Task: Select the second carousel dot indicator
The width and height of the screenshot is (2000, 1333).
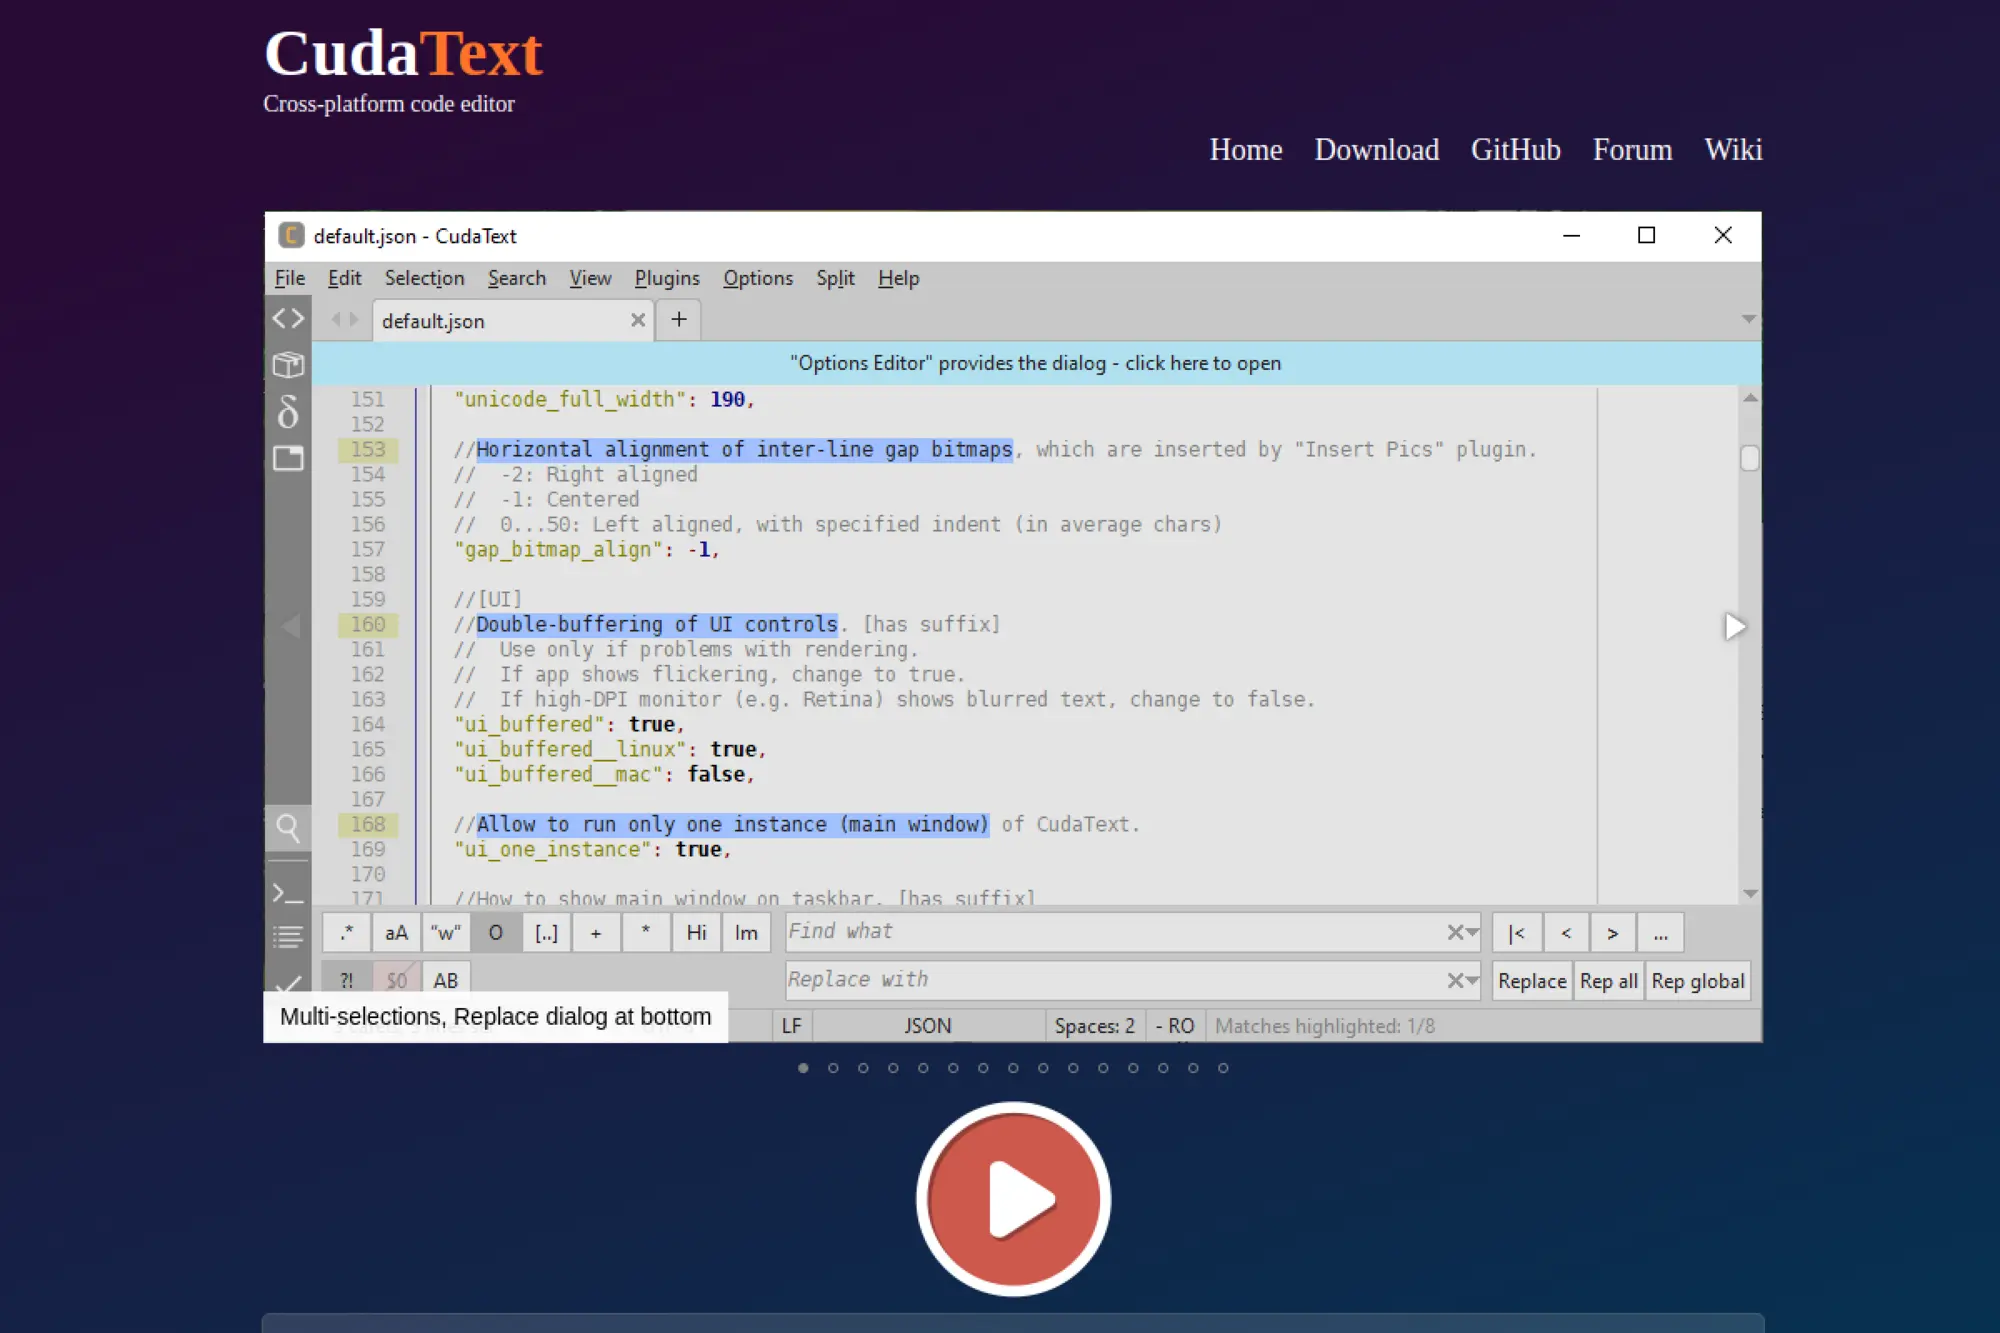Action: tap(833, 1068)
